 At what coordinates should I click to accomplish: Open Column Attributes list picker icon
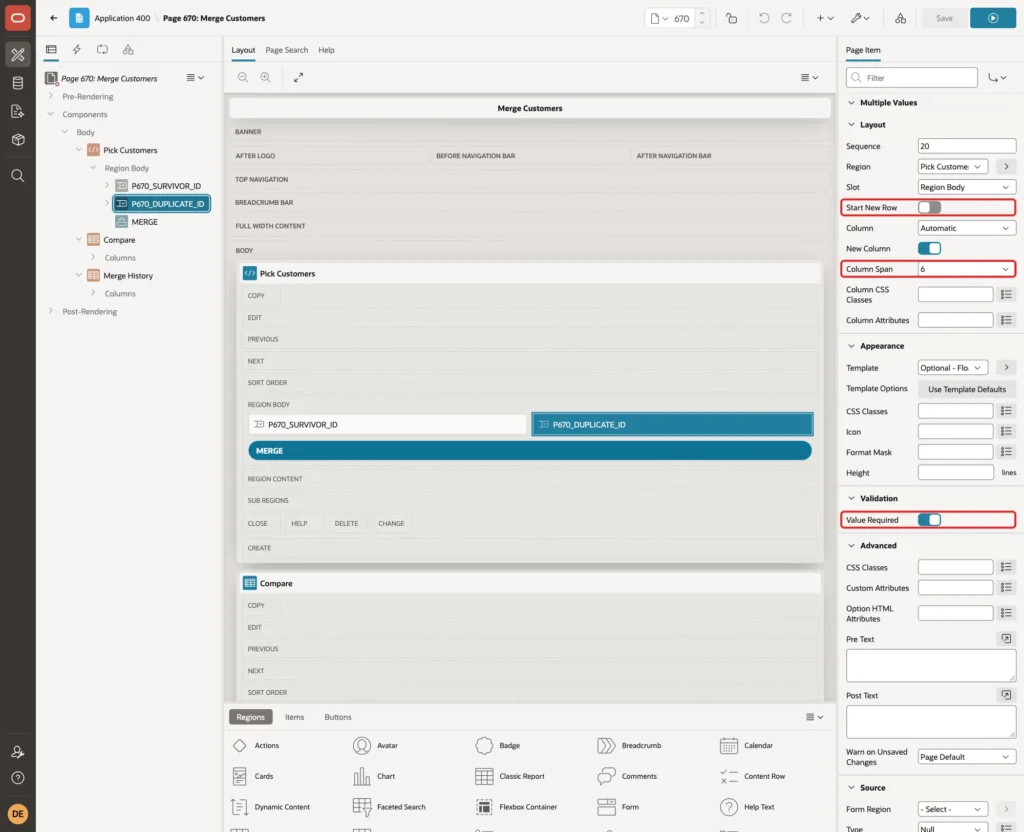point(1006,320)
